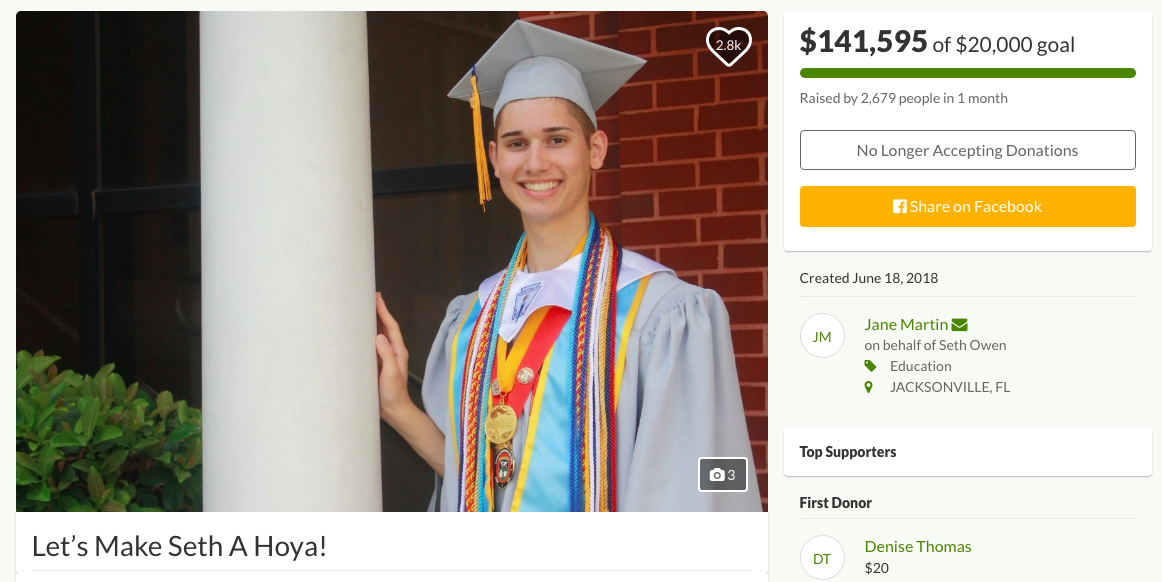Click the Education category link
The image size is (1162, 582).
[920, 366]
